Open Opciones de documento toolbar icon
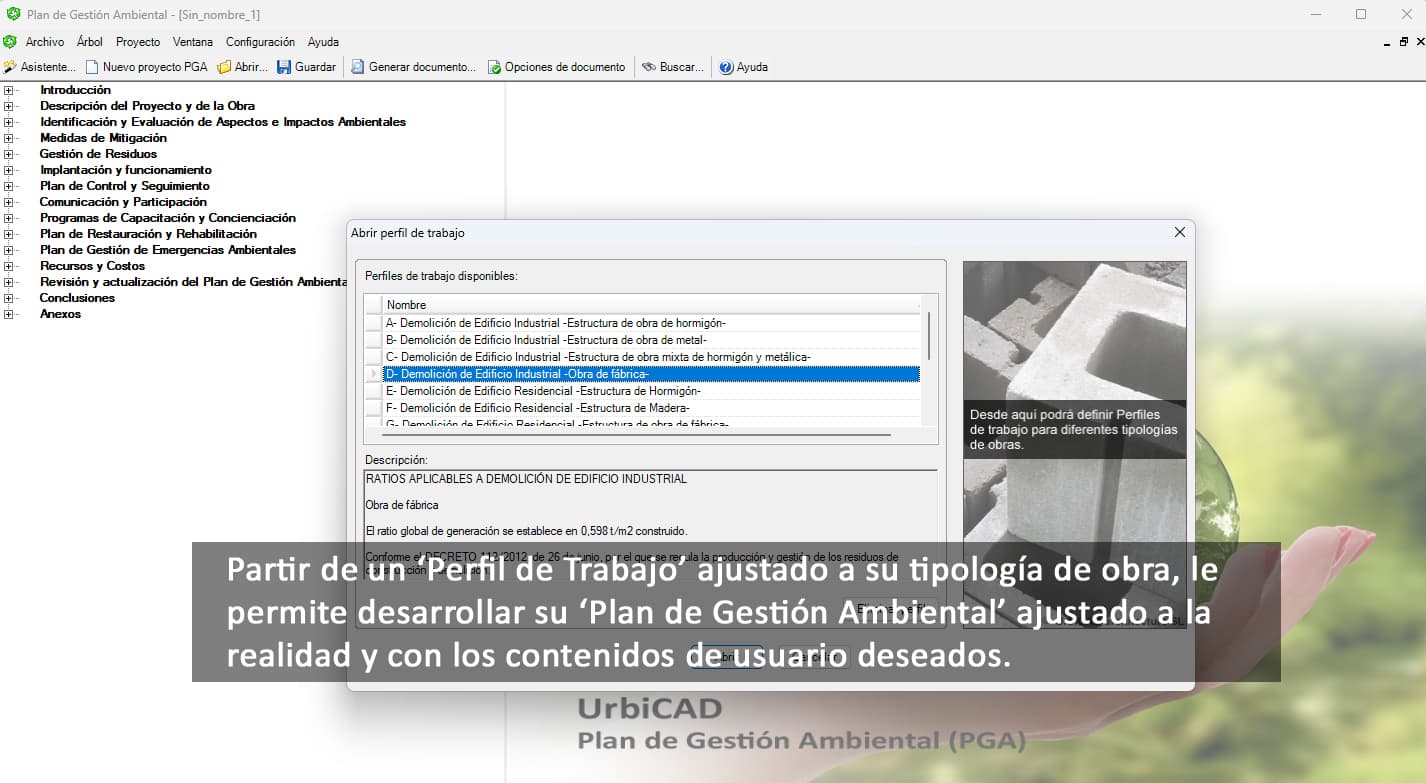1426x783 pixels. [494, 67]
